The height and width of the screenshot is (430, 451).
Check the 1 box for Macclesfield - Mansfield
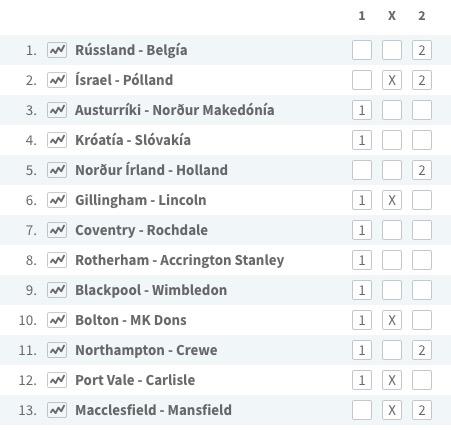click(362, 410)
